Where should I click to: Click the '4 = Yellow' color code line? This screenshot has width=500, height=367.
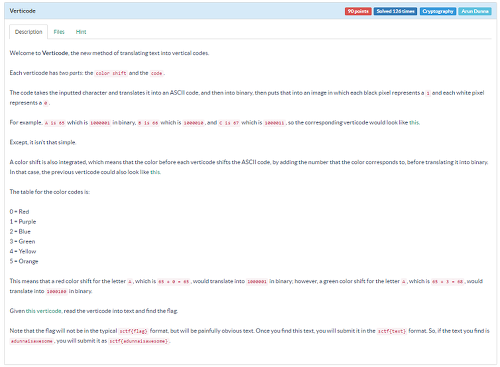click(x=23, y=251)
